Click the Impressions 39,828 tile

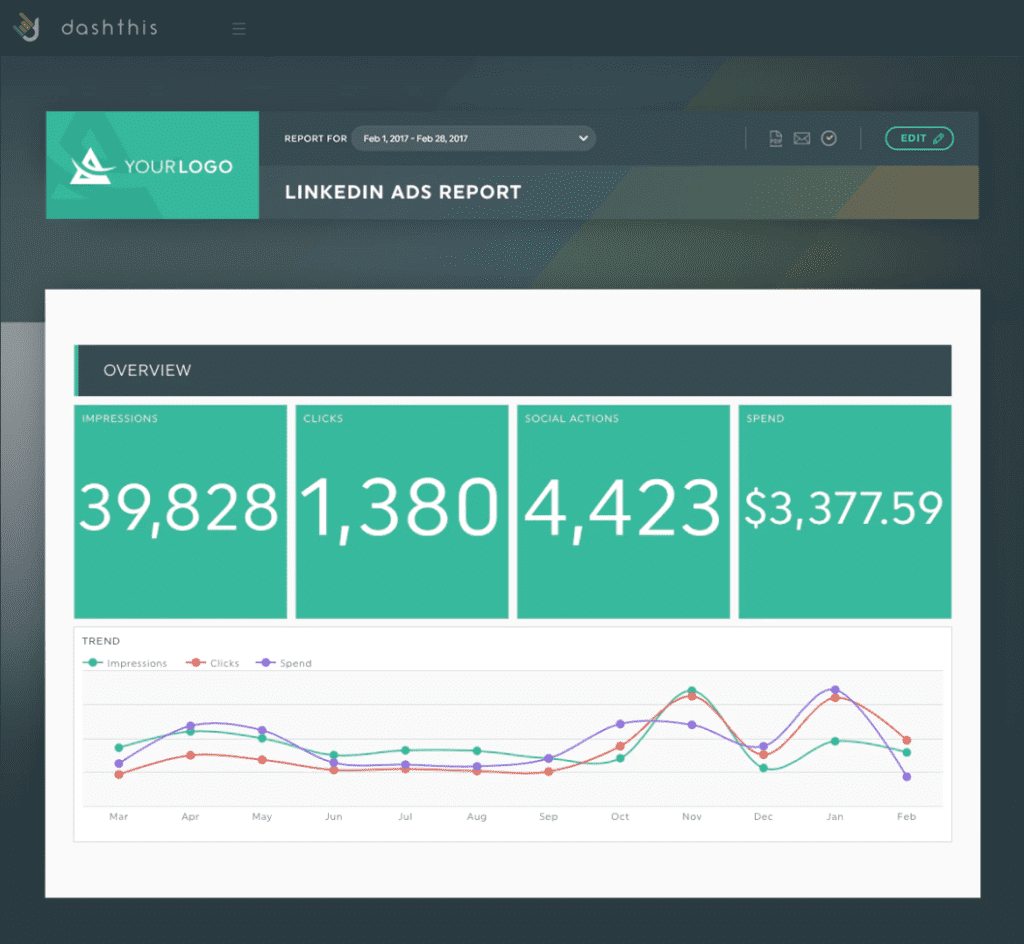pos(180,512)
